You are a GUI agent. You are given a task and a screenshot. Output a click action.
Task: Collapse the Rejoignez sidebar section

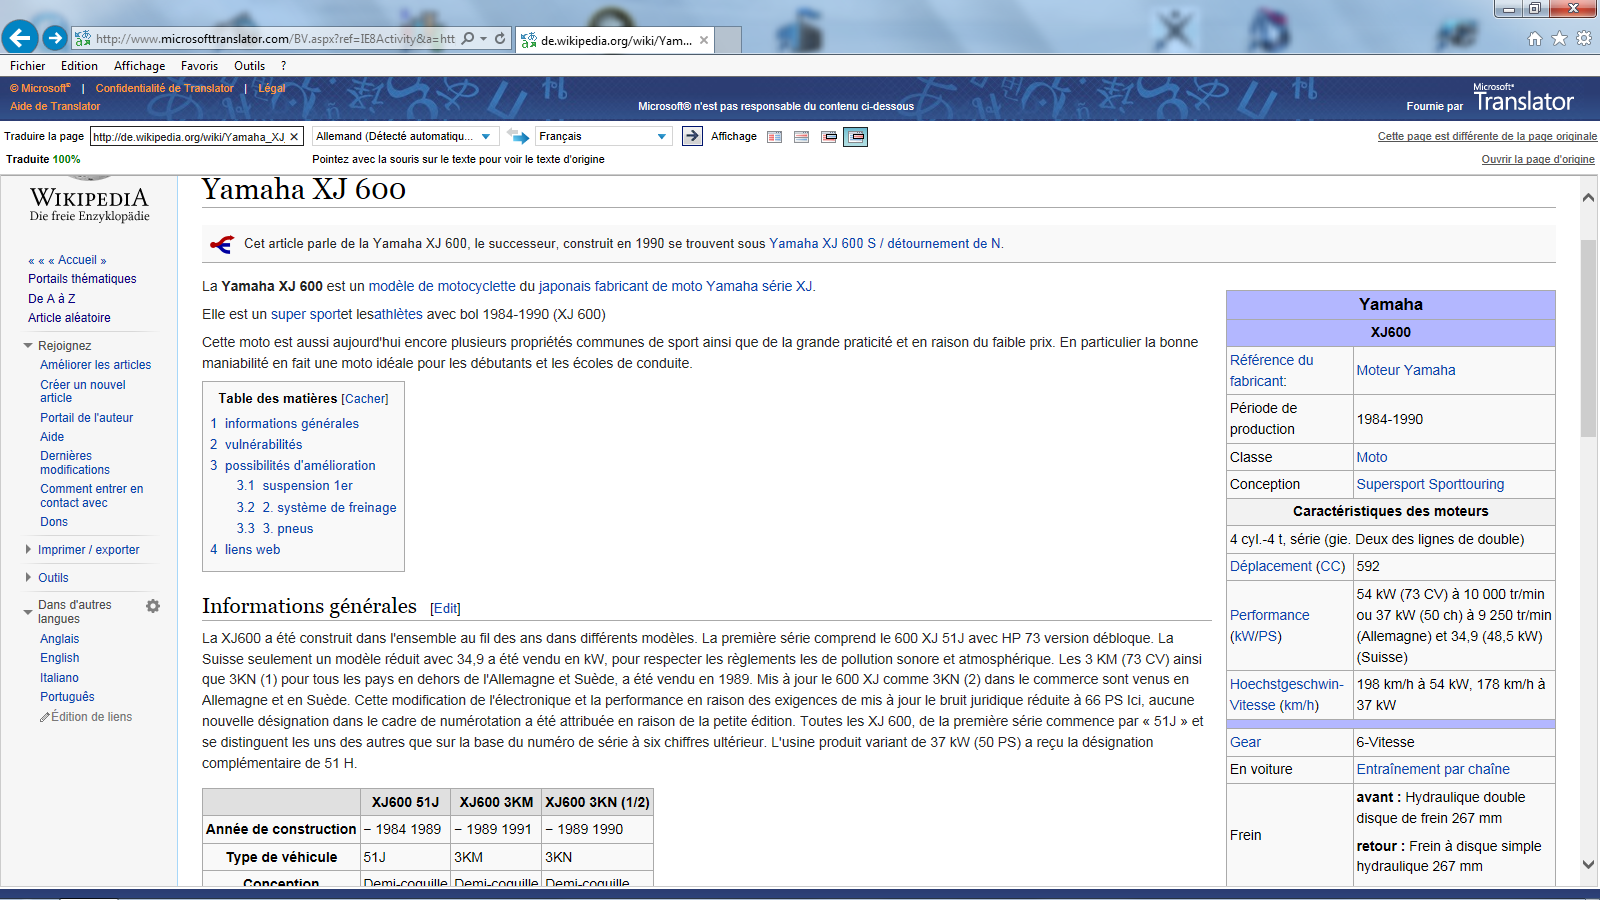point(28,346)
